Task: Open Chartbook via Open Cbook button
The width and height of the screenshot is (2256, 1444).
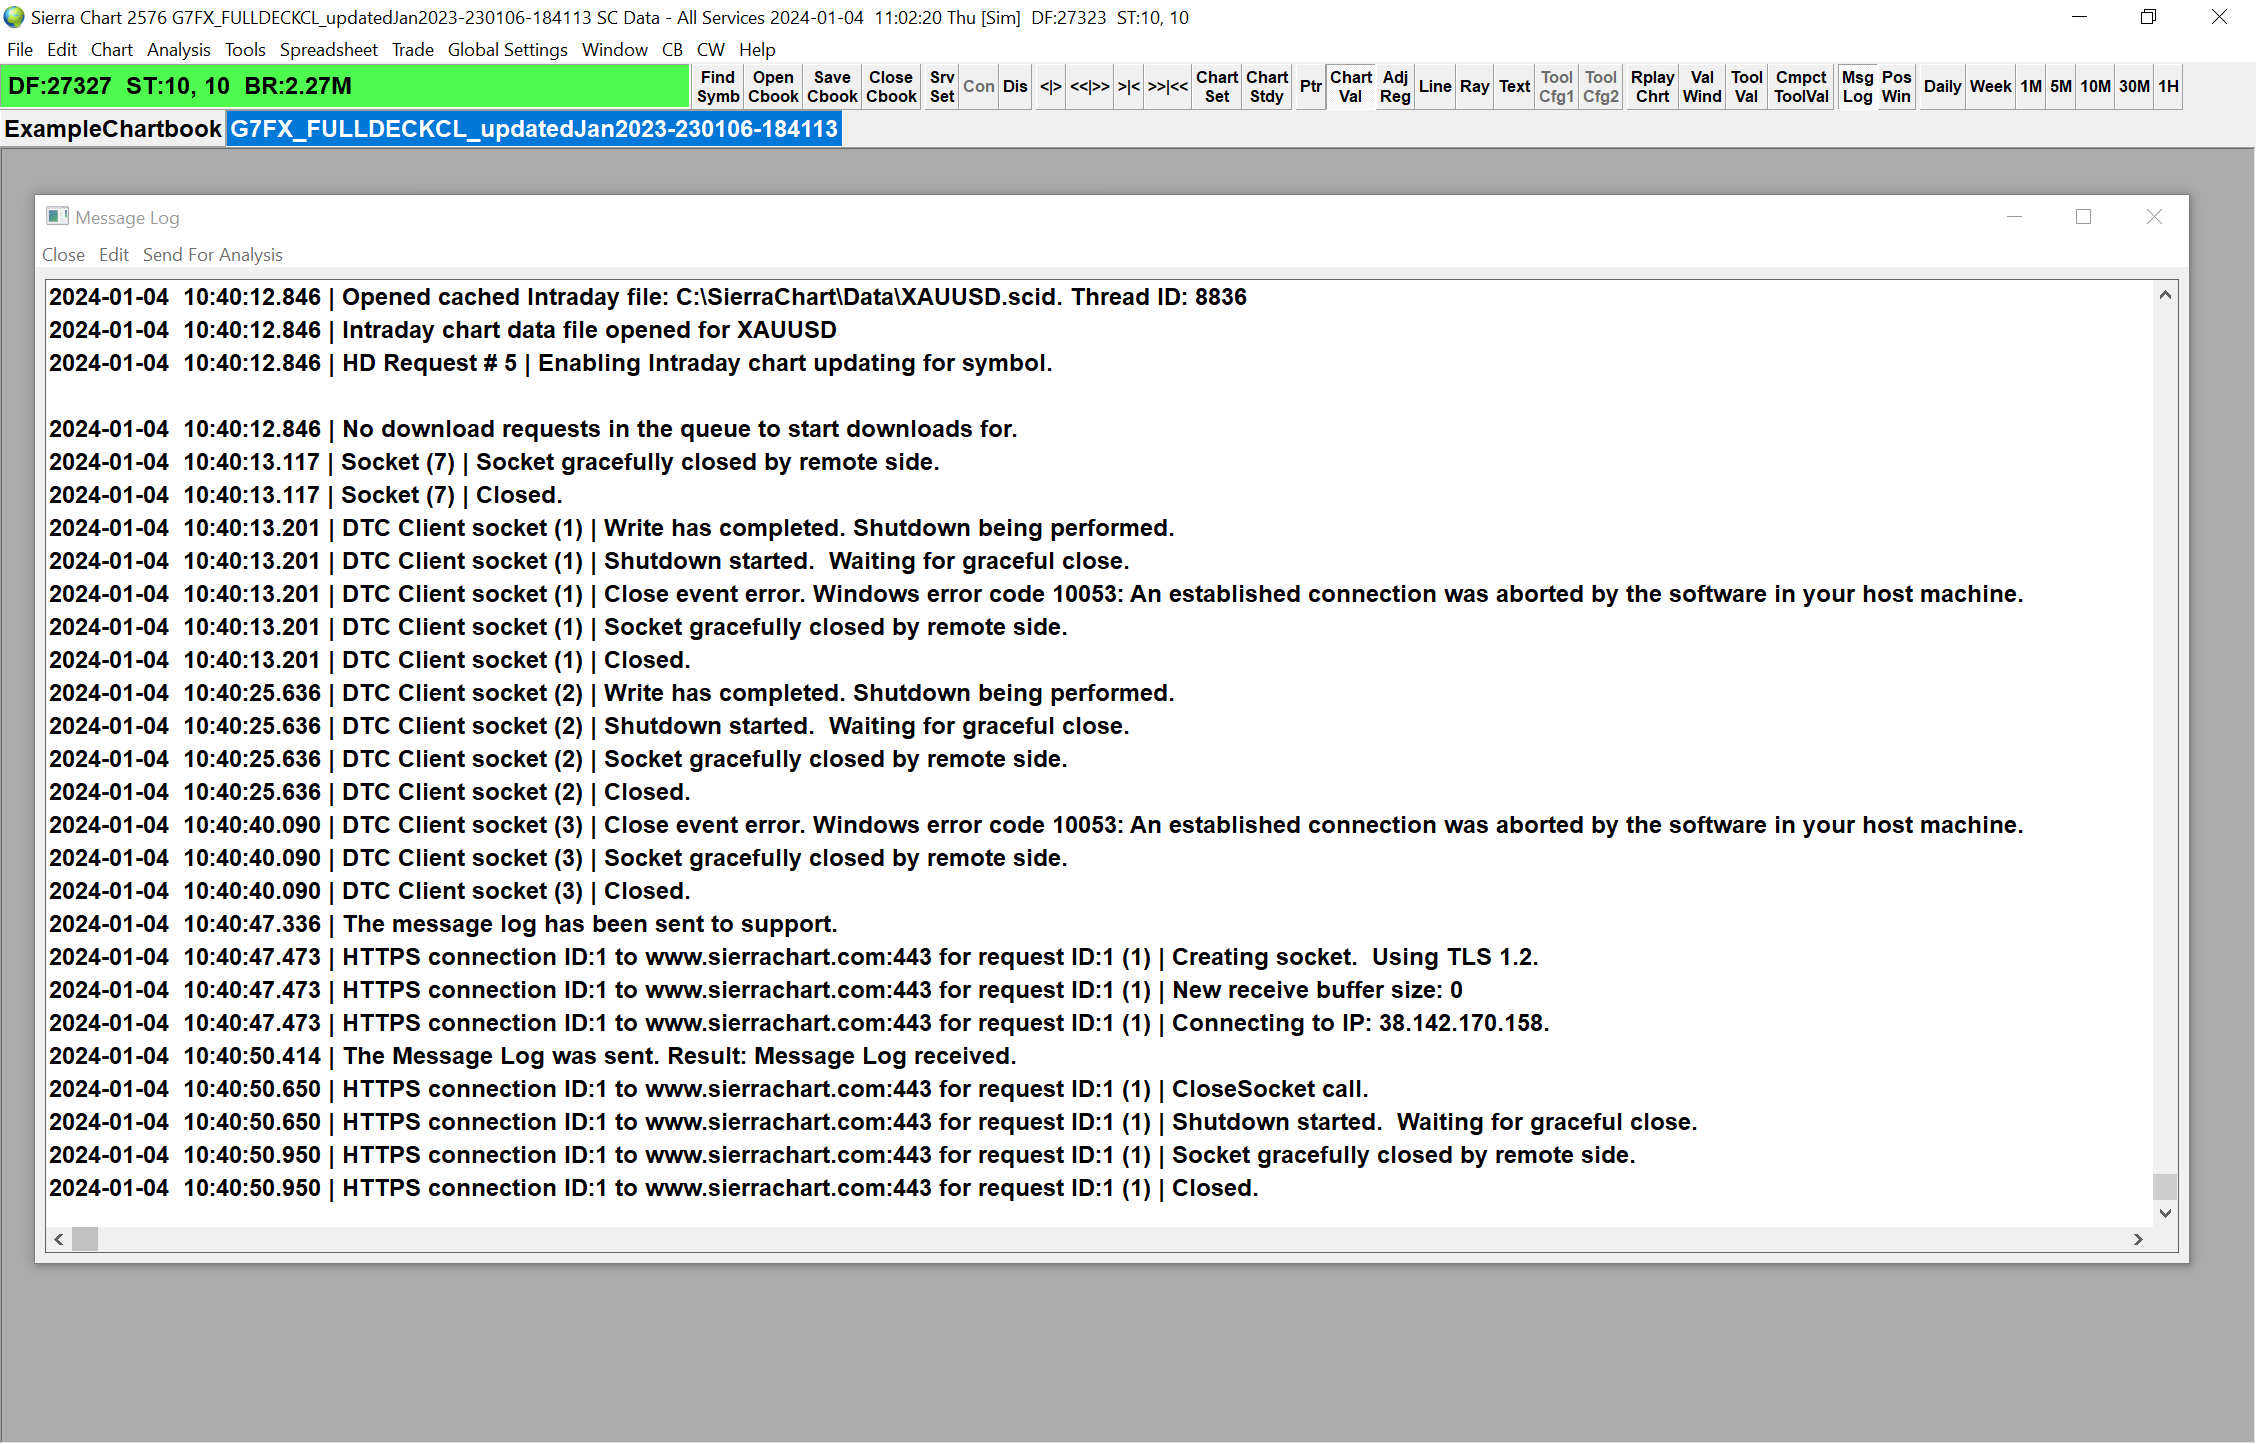Action: click(772, 87)
